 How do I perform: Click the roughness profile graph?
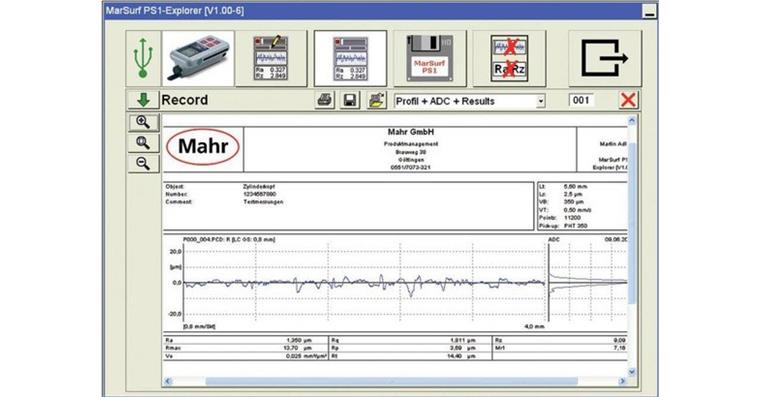pos(364,283)
